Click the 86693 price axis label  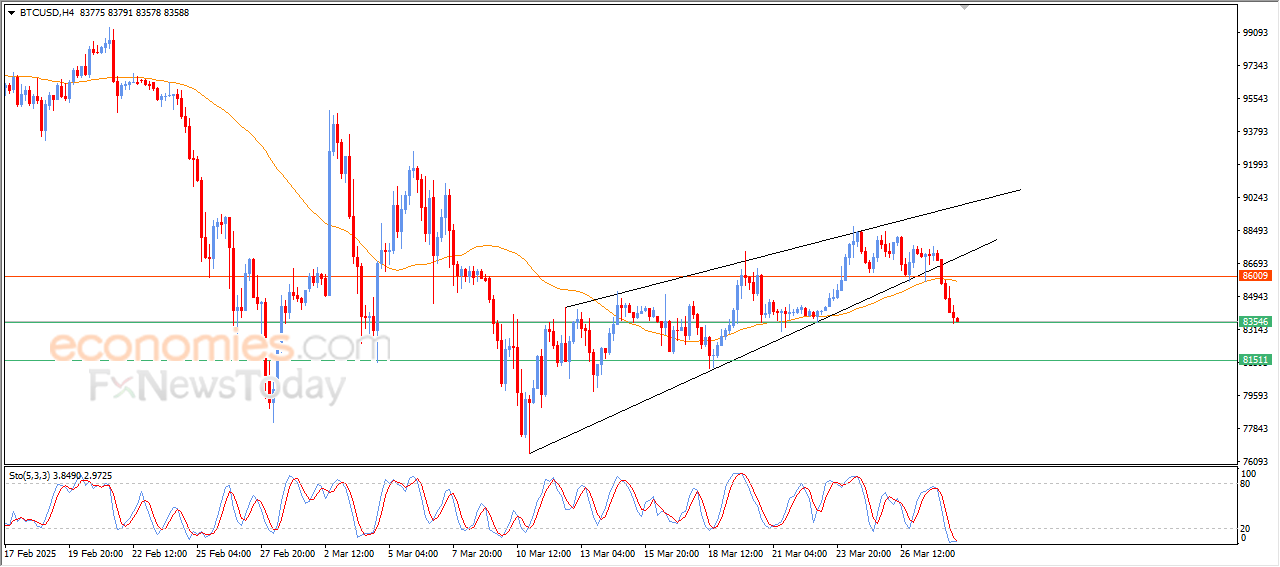click(1255, 264)
